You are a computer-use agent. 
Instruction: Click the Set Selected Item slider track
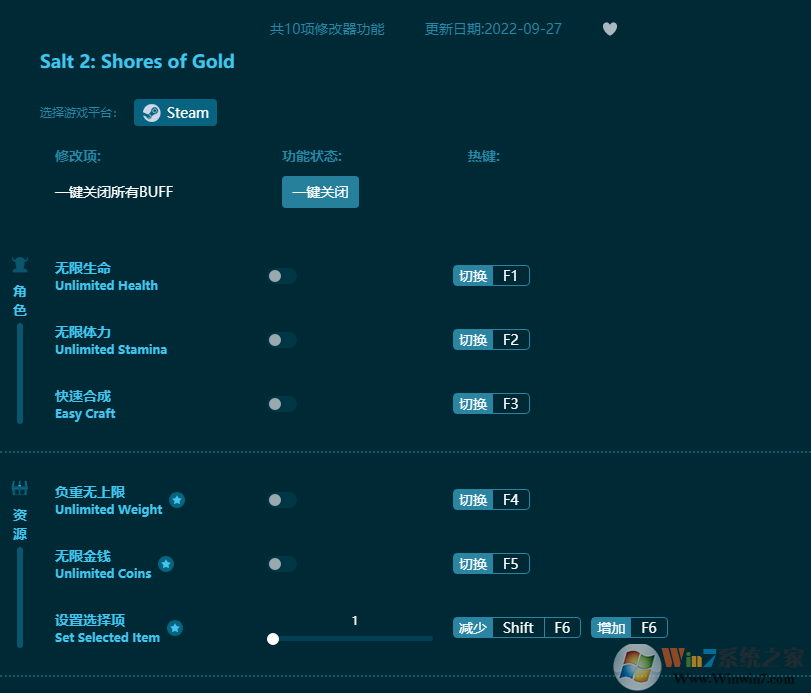coord(351,639)
